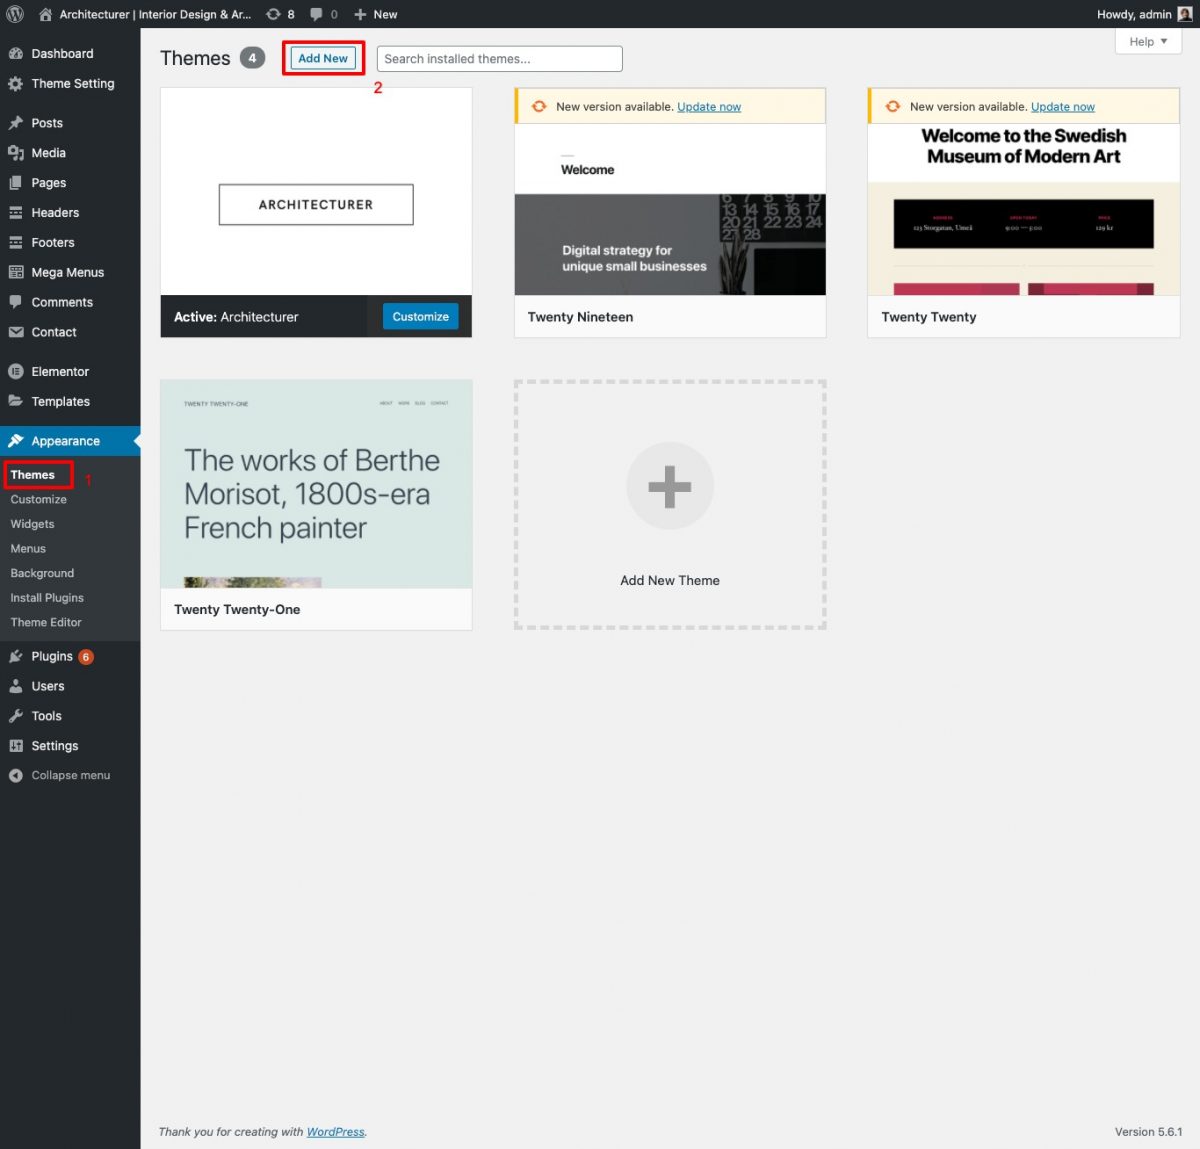Screen dimensions: 1200x1149
Task: Collapse the admin menu via its arrow icon
Action: tap(15, 775)
